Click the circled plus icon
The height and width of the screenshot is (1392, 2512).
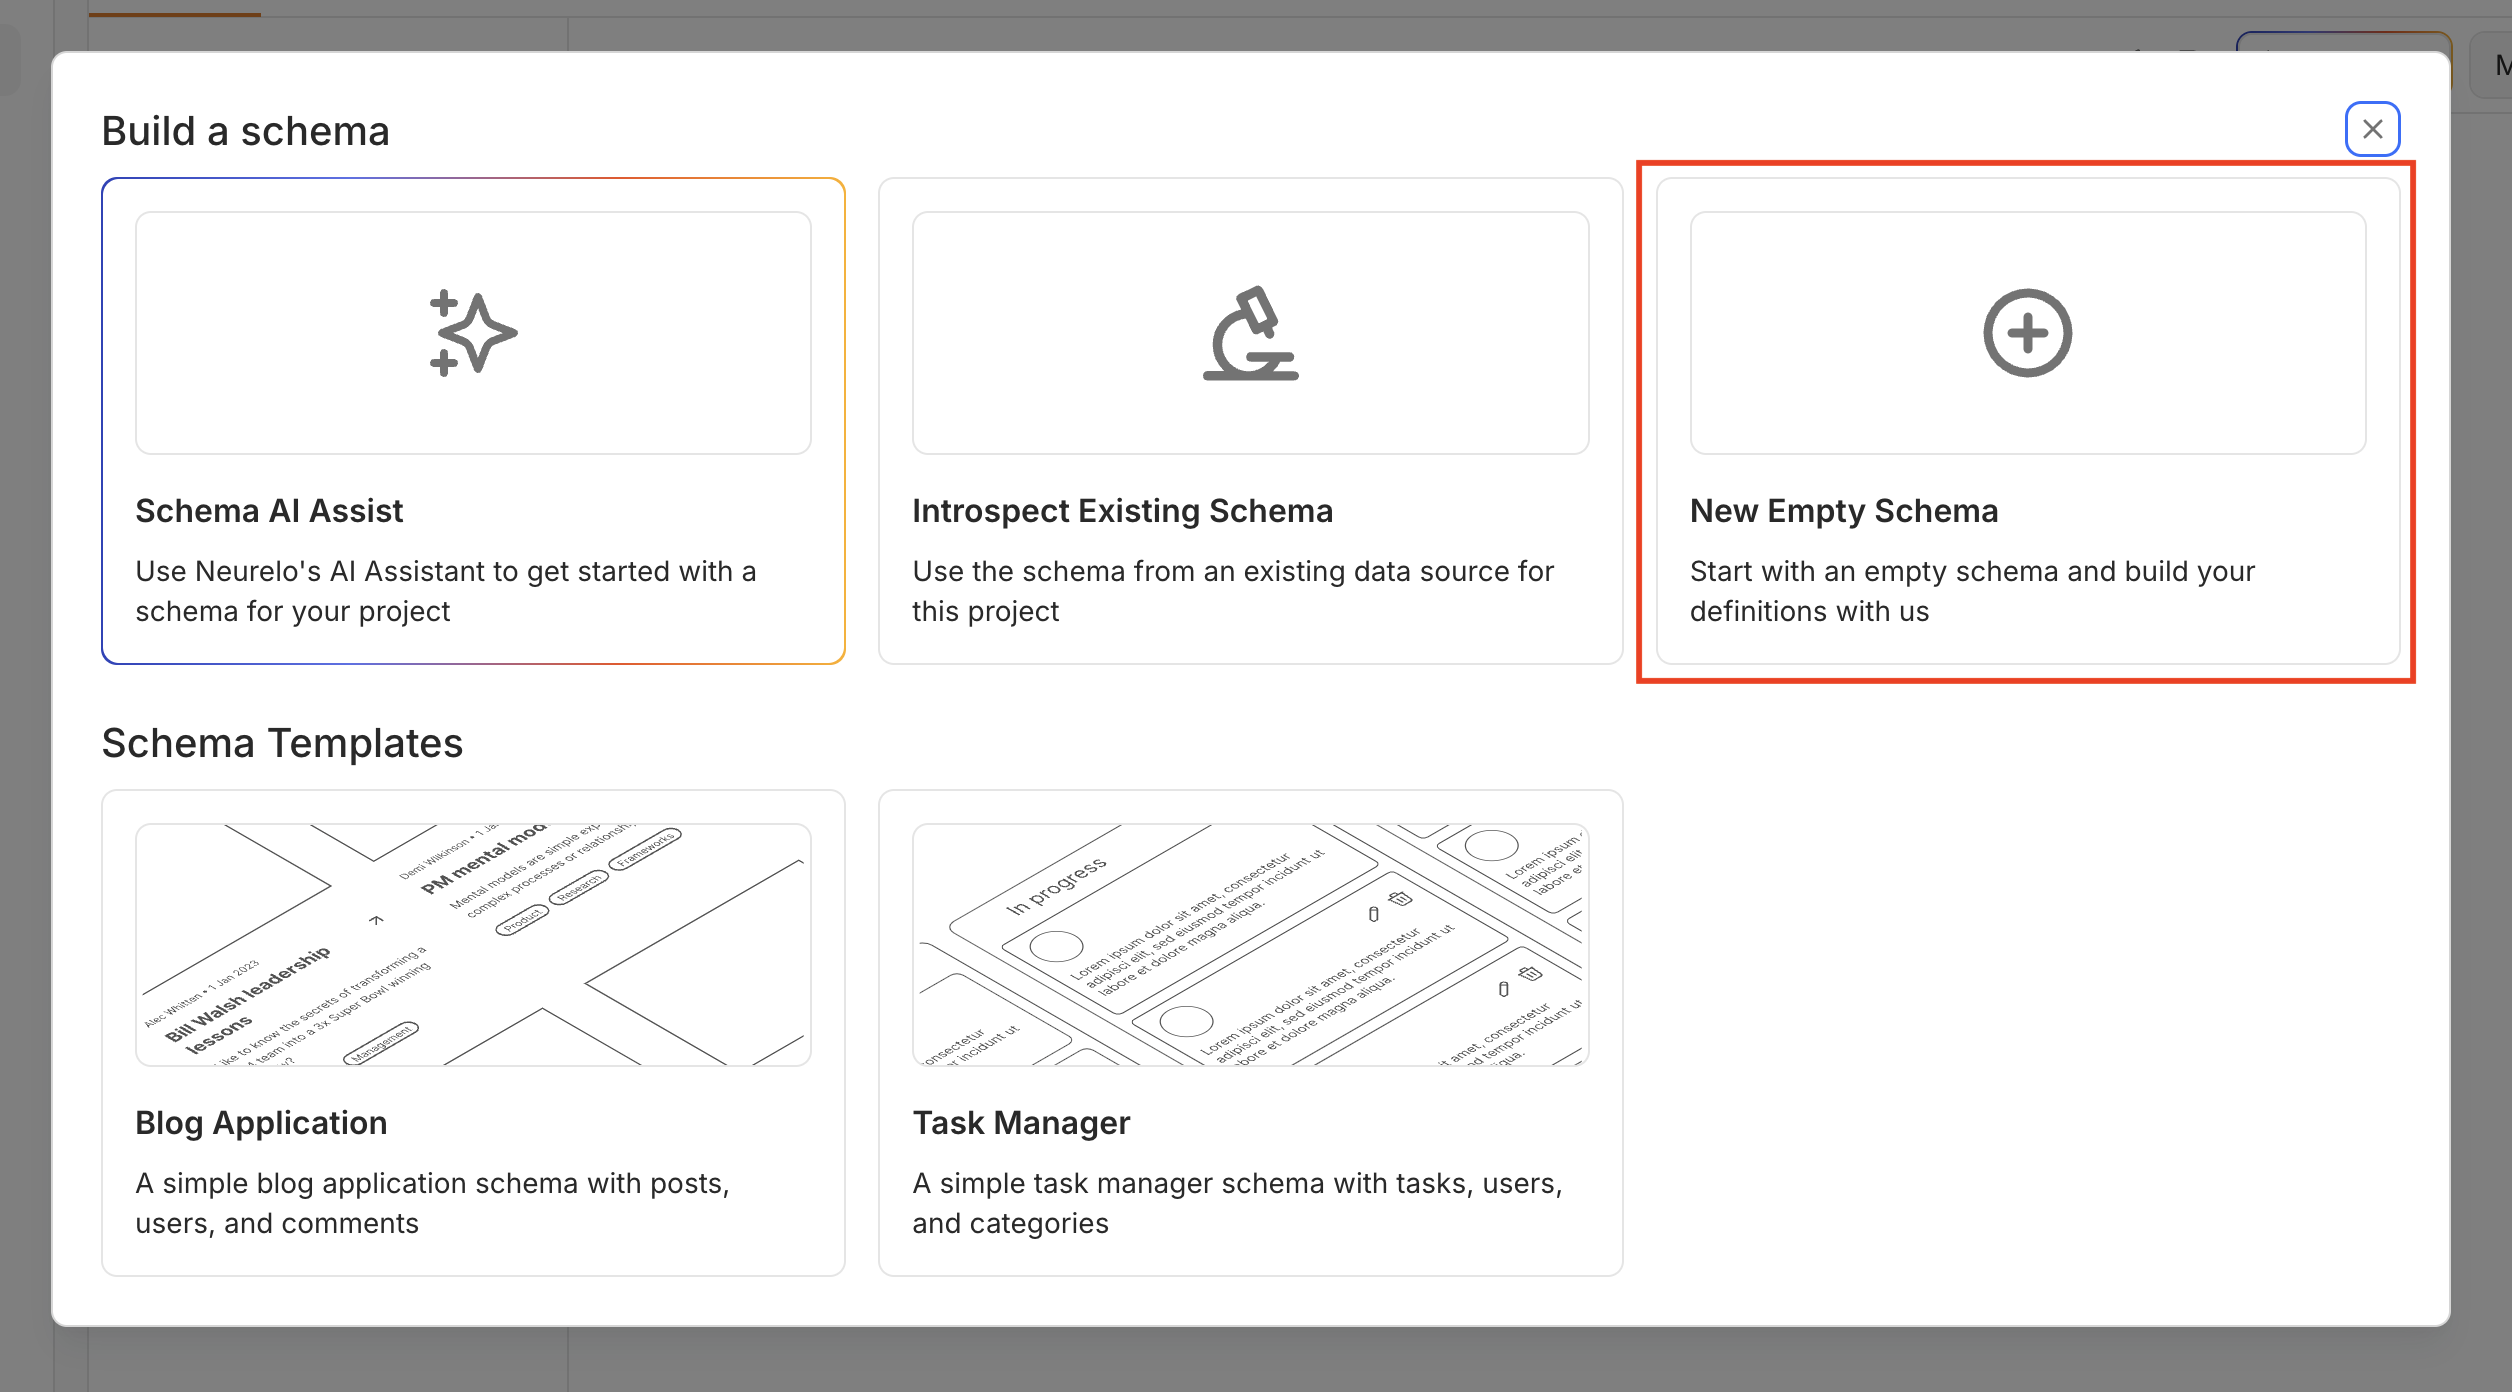(2027, 333)
